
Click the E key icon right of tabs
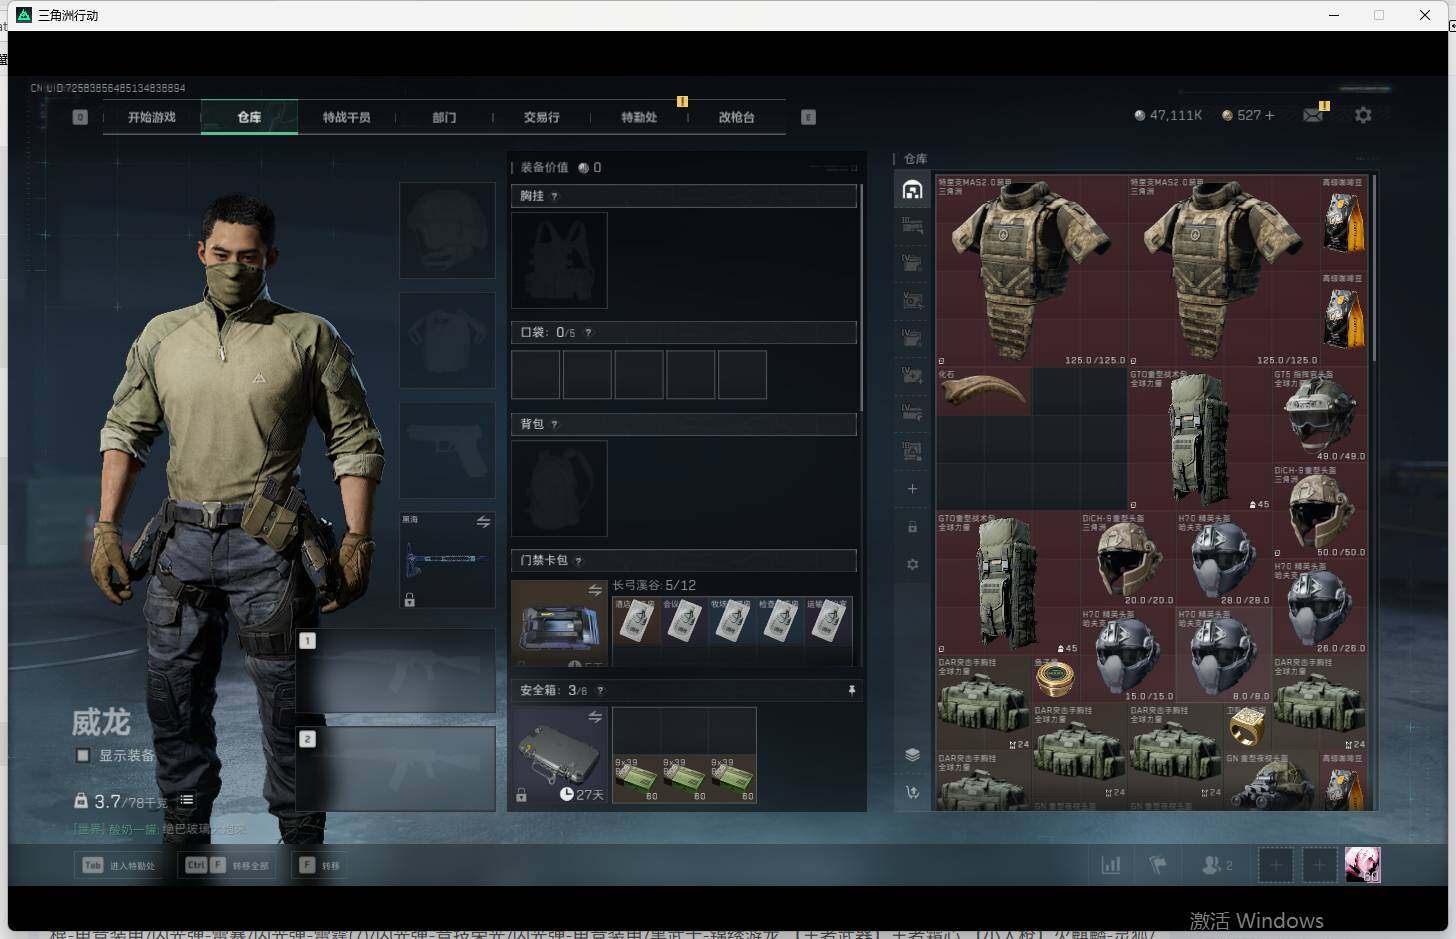(808, 117)
